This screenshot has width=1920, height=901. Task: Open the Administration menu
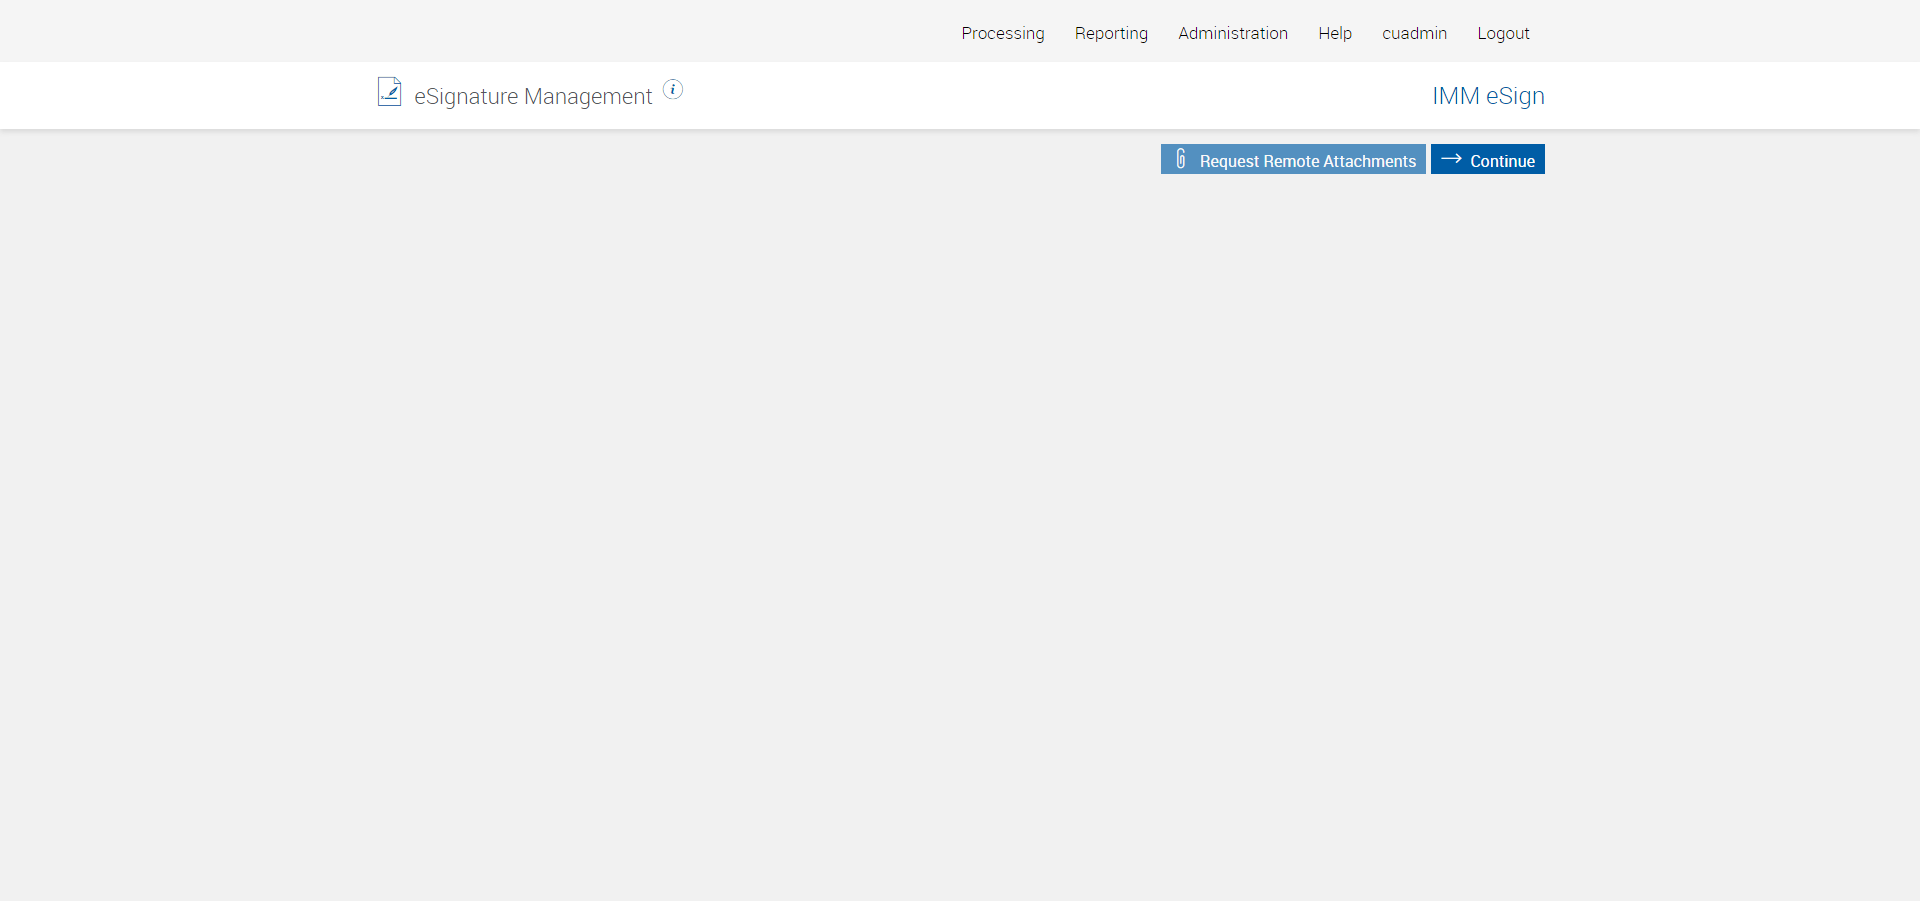coord(1232,33)
